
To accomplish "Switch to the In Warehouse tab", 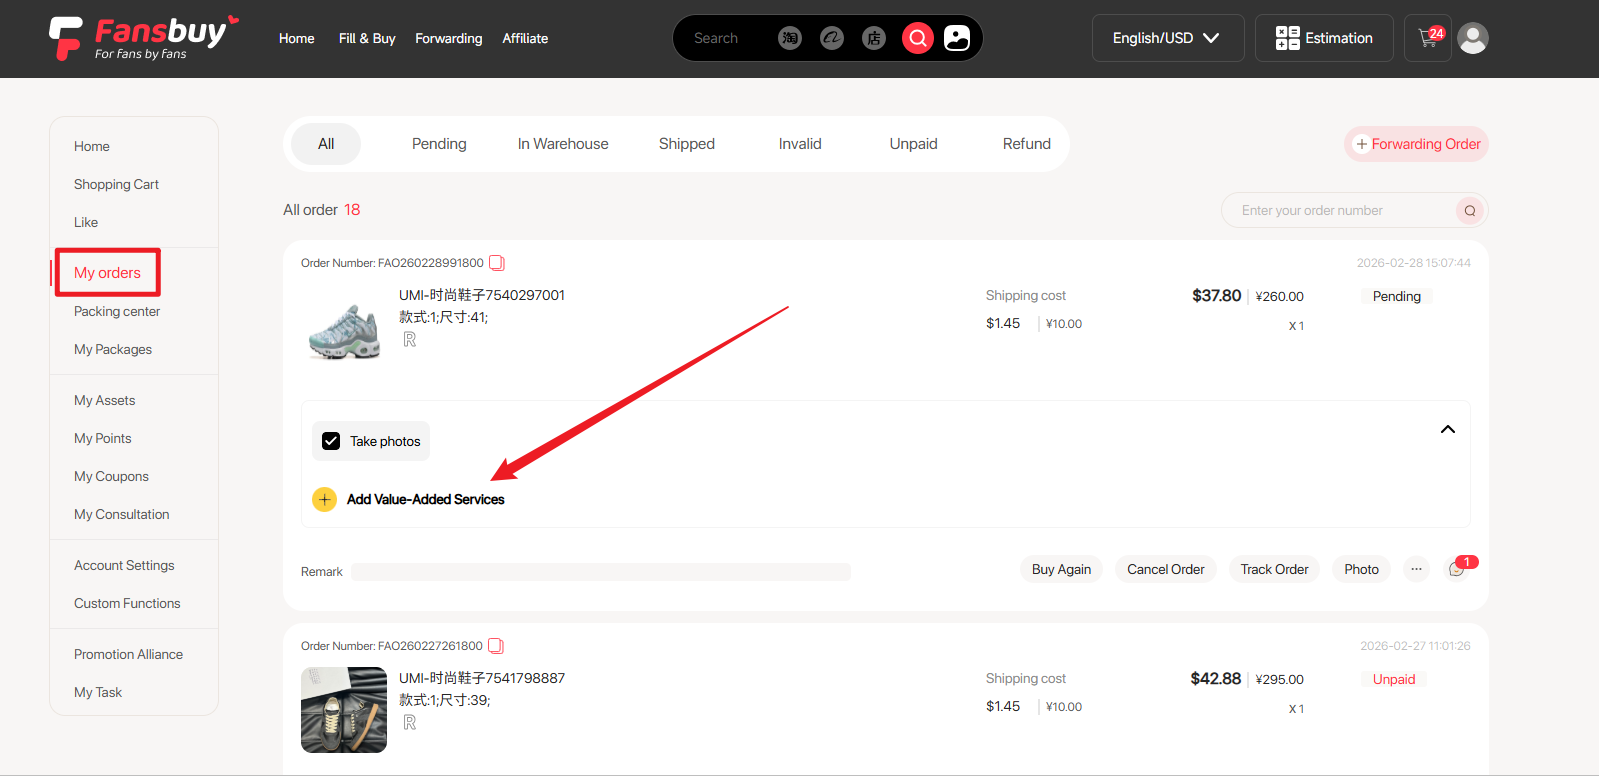I will click(563, 144).
